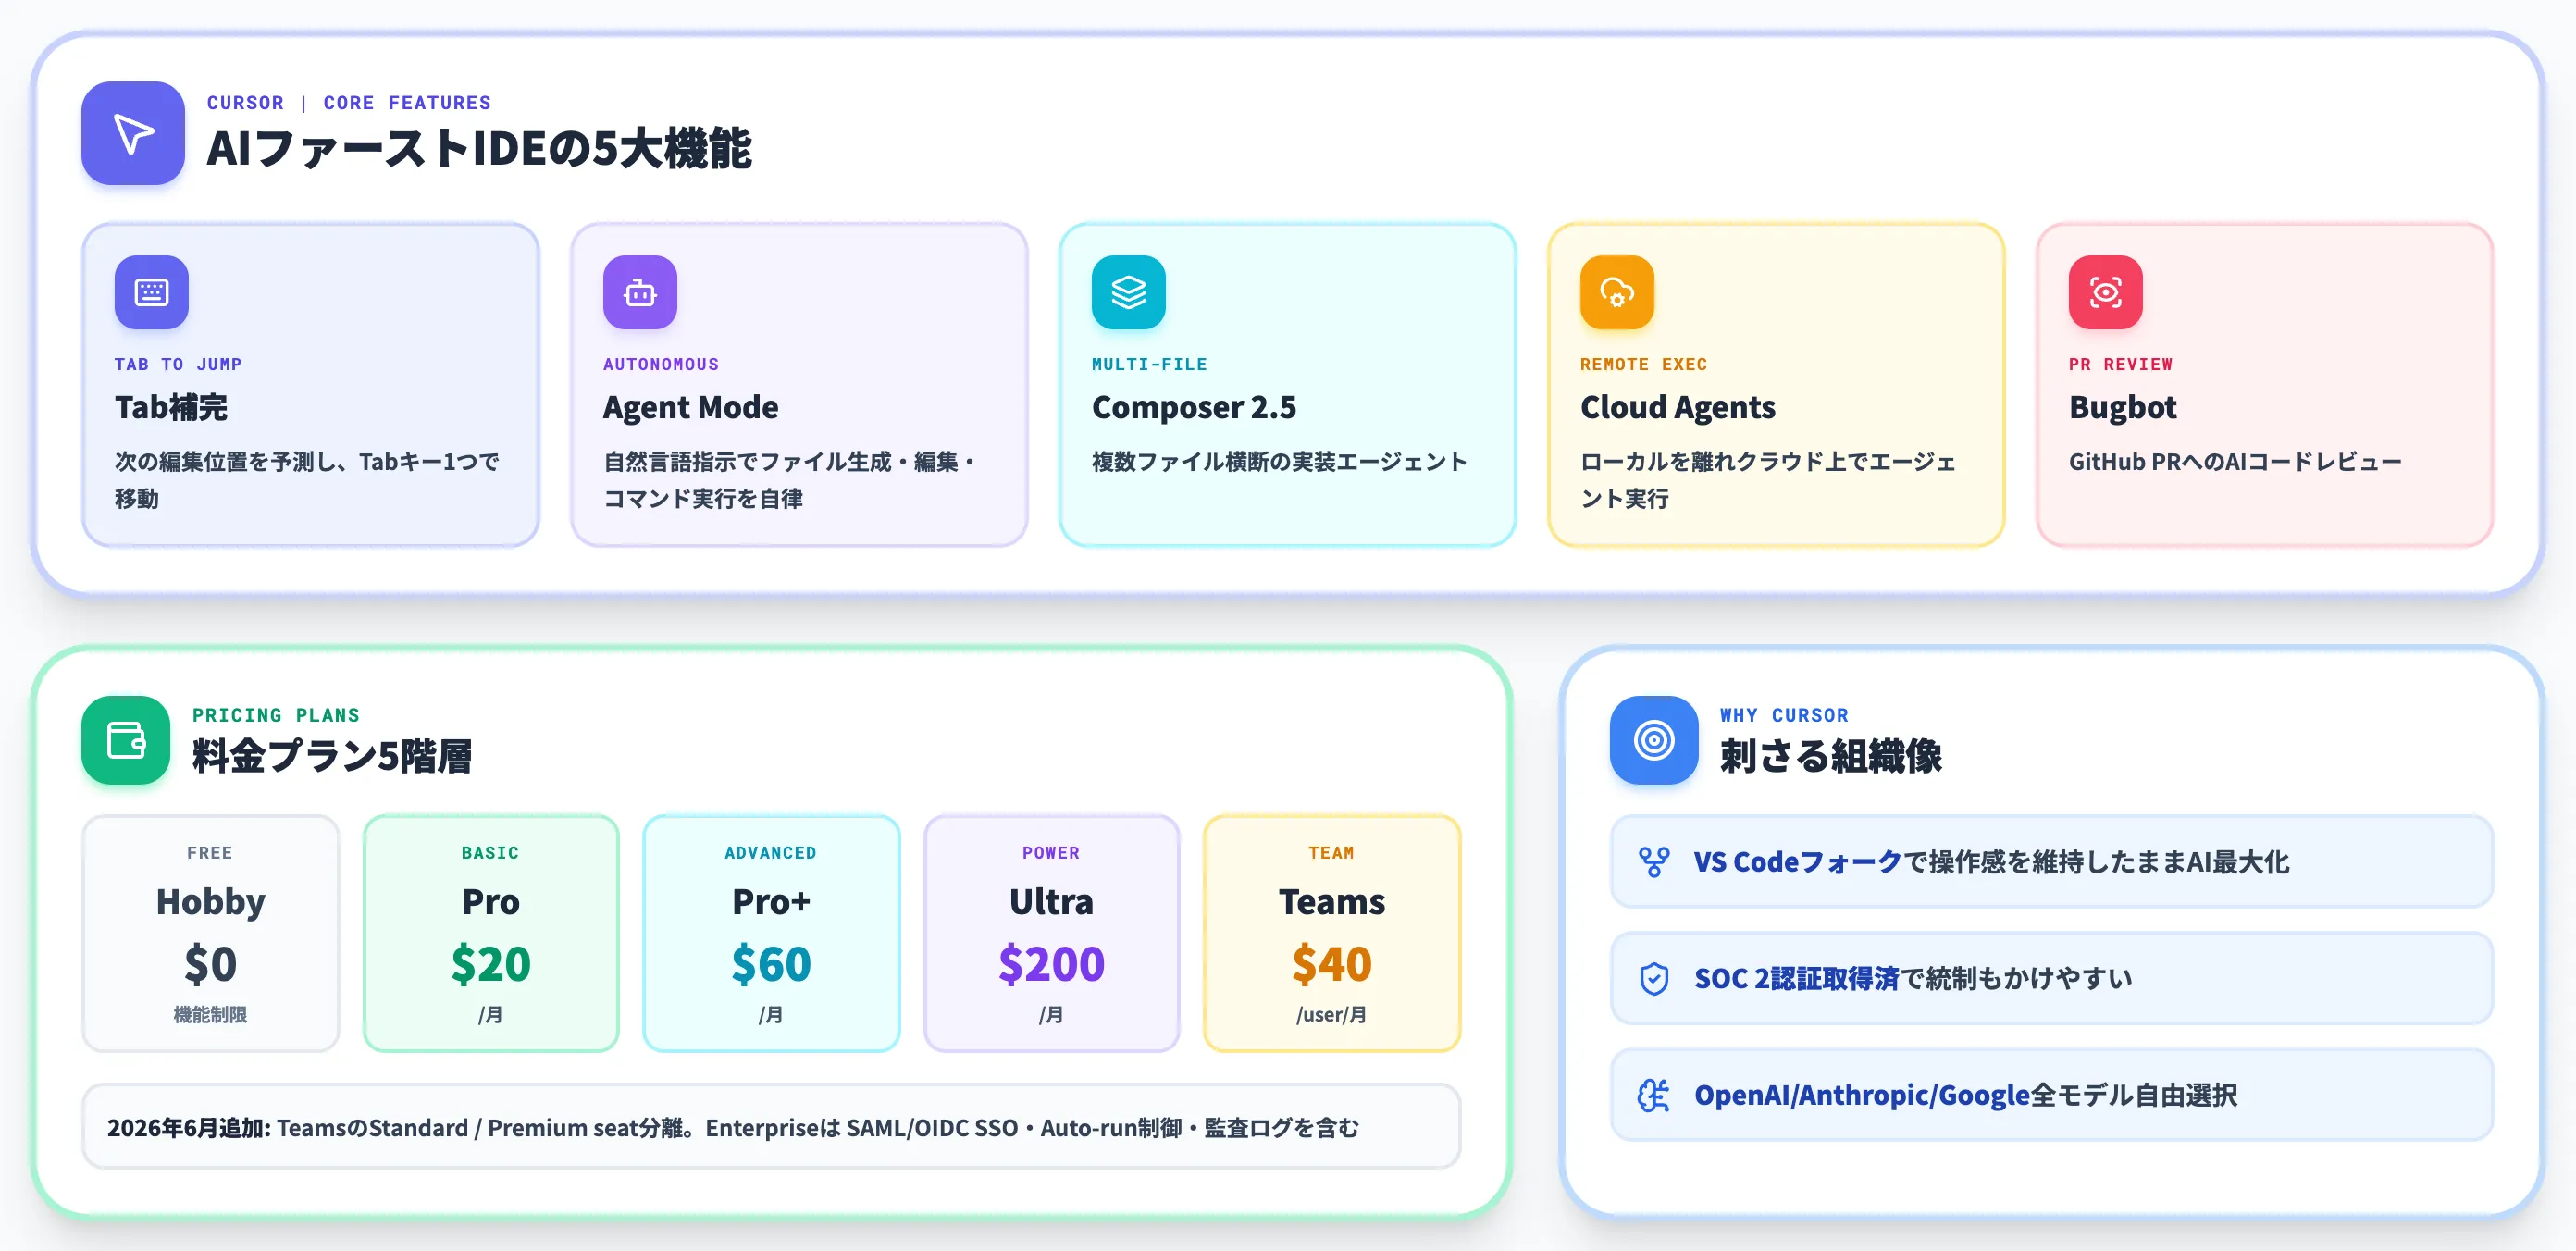Click the TEAM tier label

tap(1332, 852)
